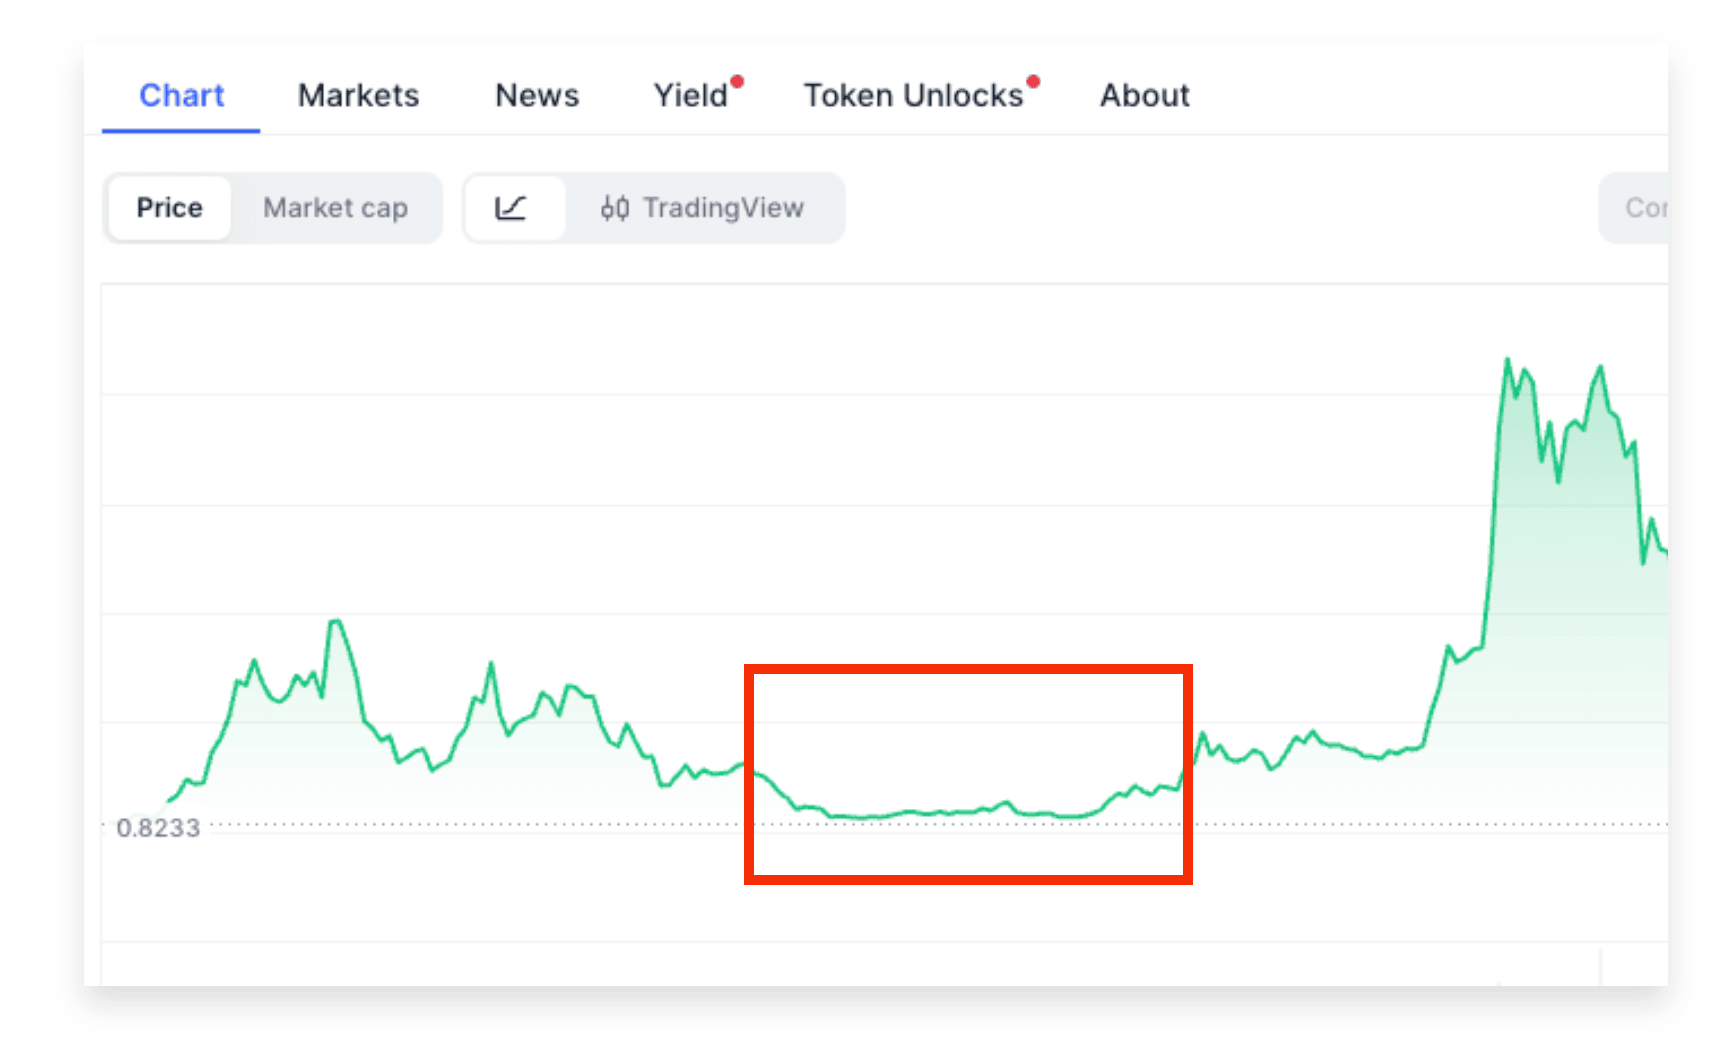Click the highest peak of the price line
The width and height of the screenshot is (1730, 1052).
pos(1507,360)
